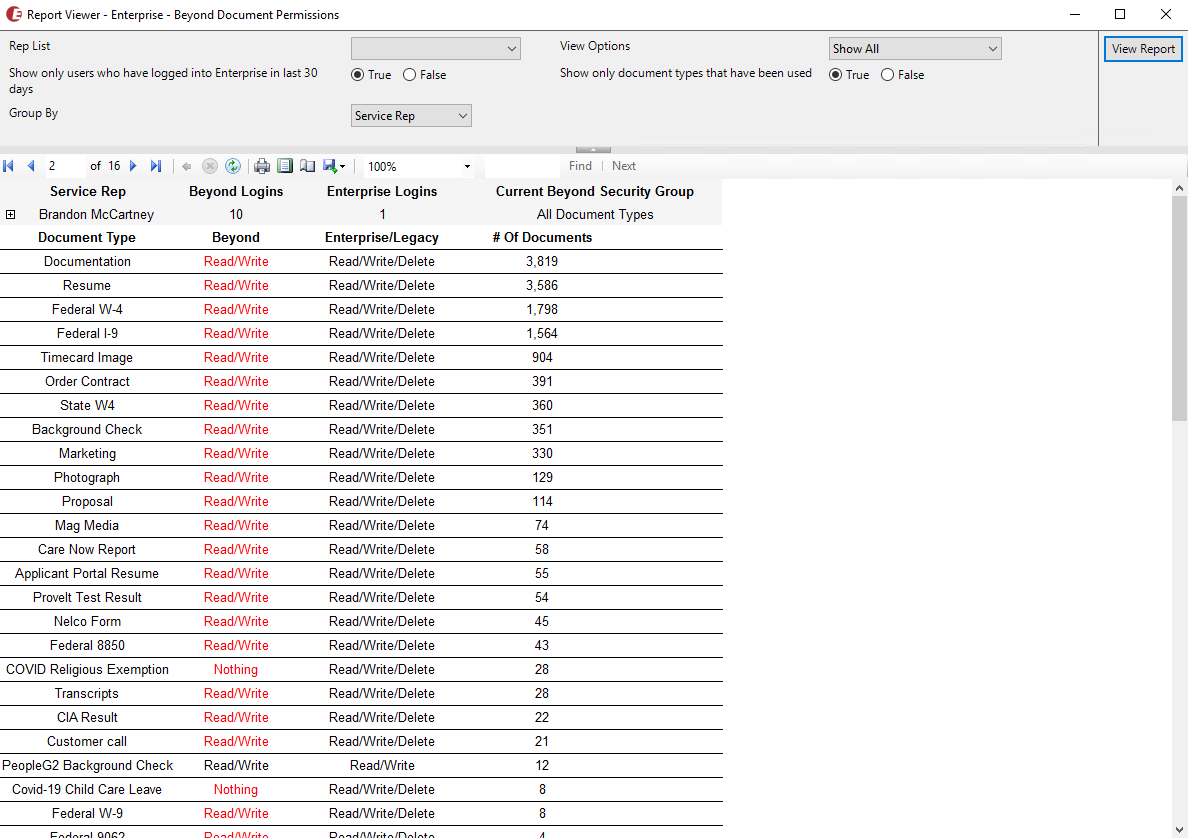Viewport: 1188px width, 838px height.
Task: Refresh the report with the green arrows icon
Action: pyautogui.click(x=233, y=166)
